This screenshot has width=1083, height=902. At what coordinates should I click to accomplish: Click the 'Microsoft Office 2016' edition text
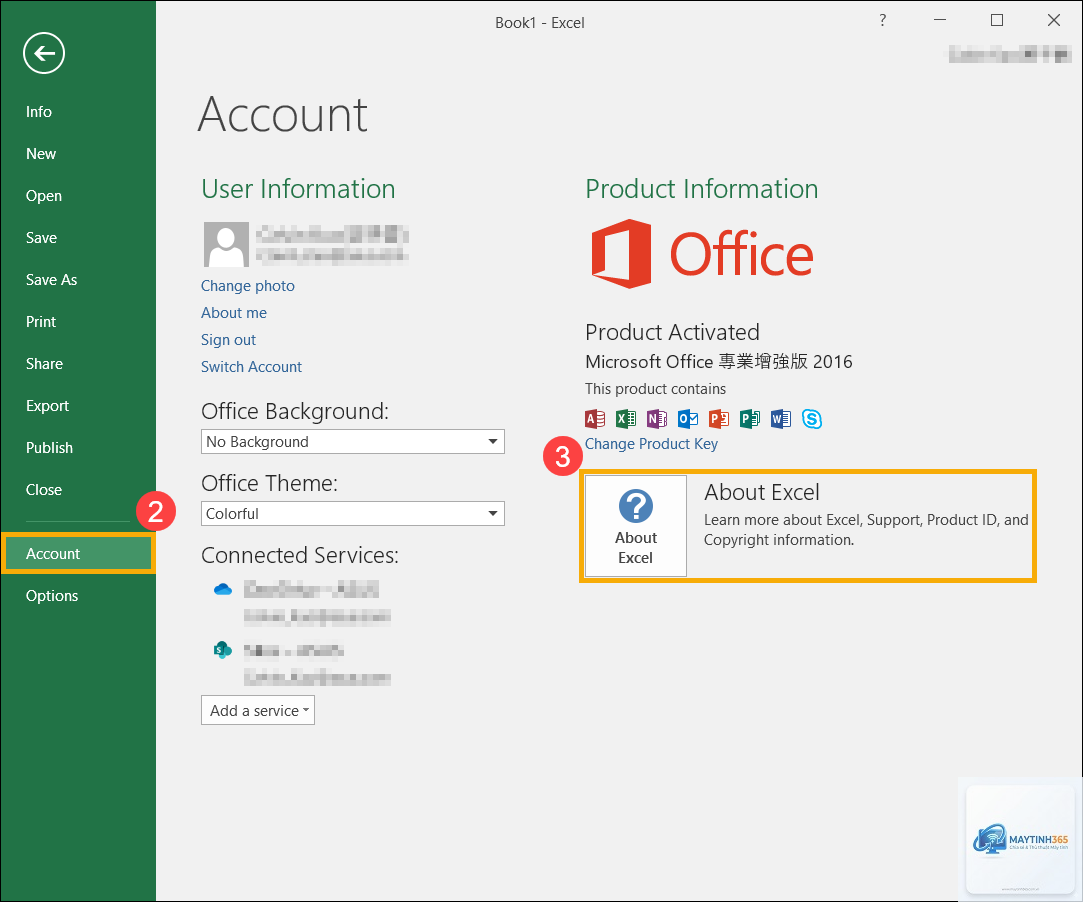(x=718, y=362)
